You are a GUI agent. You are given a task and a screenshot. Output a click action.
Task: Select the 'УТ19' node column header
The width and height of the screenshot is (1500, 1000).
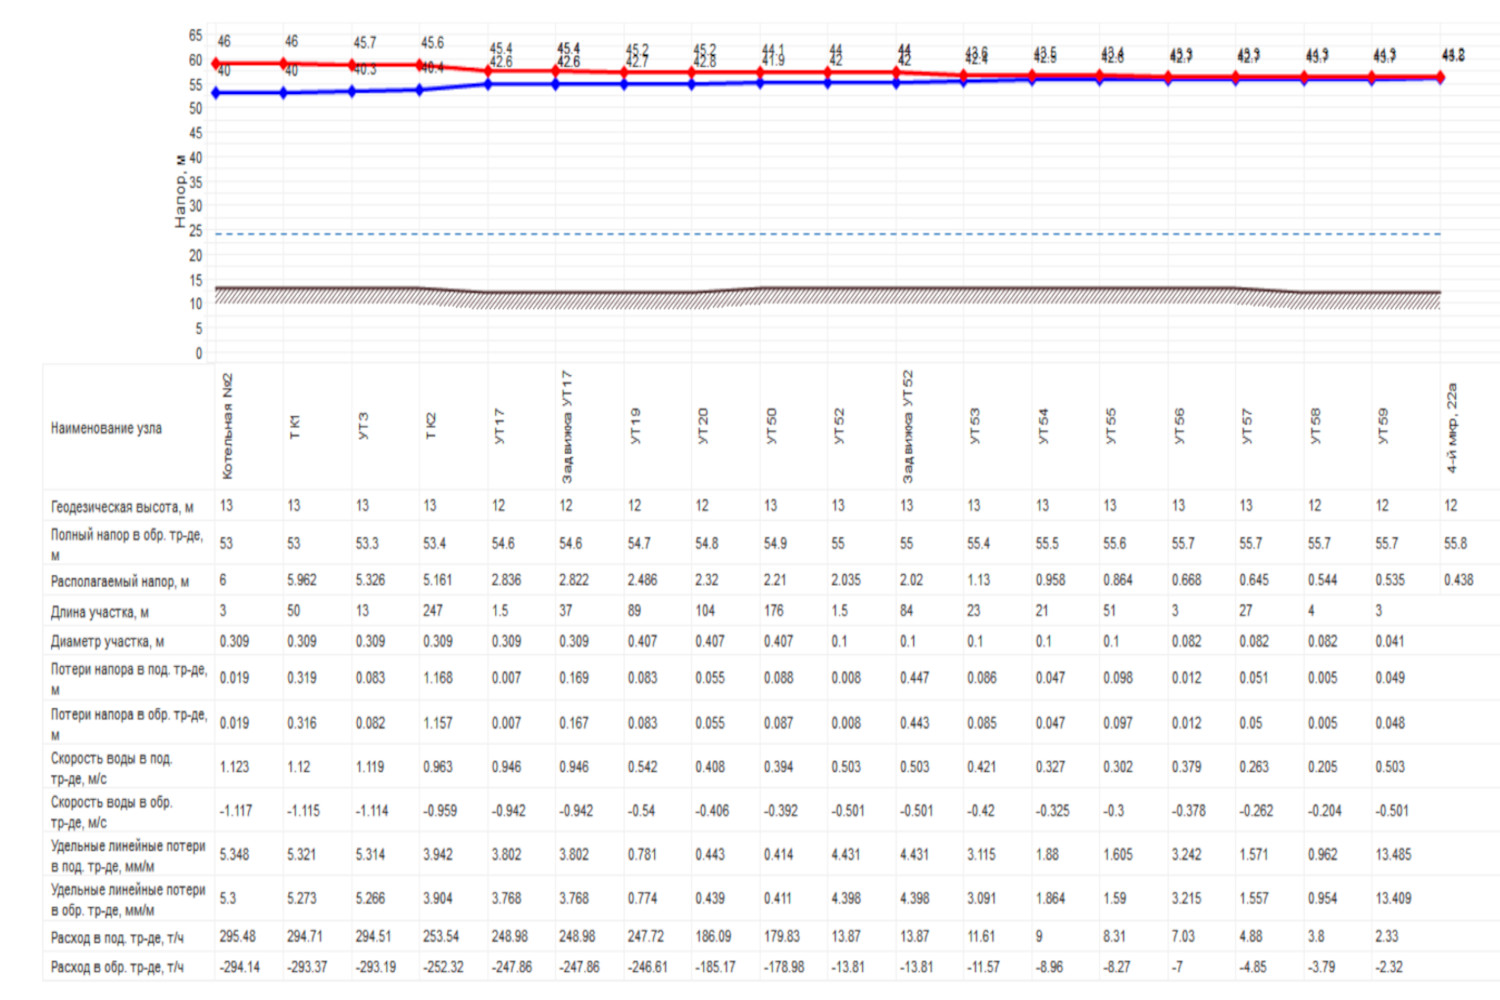(x=635, y=425)
